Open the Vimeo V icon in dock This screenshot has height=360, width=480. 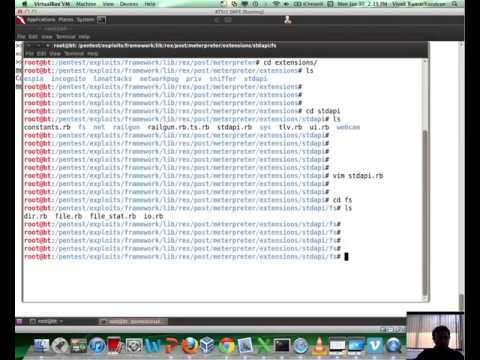[x=375, y=346]
